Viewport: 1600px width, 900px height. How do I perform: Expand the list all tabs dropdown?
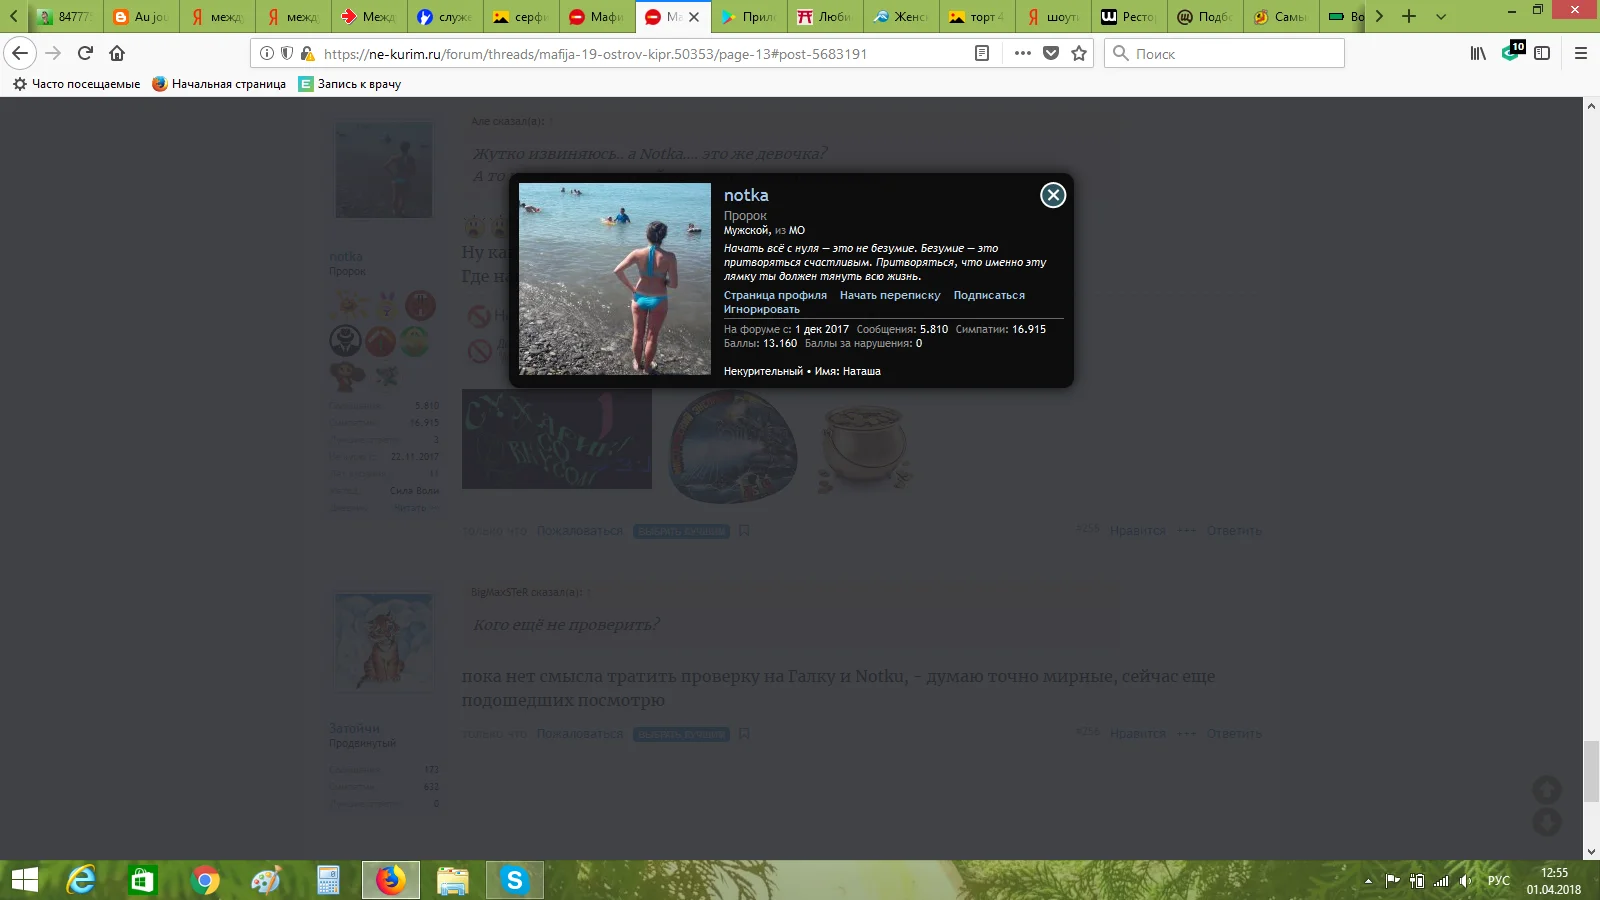pos(1441,16)
